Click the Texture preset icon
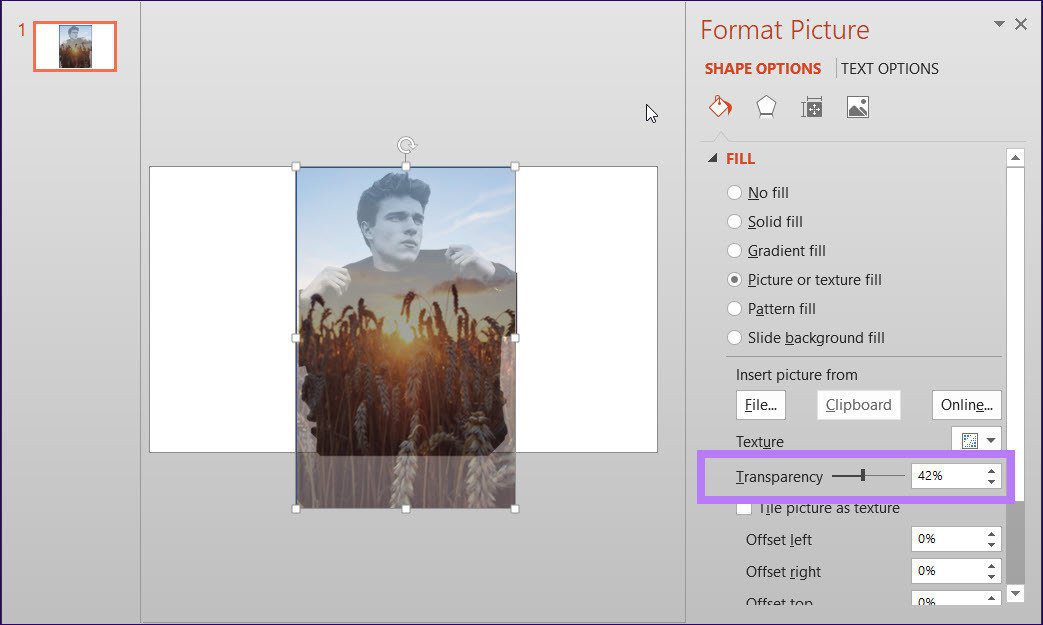This screenshot has height=625, width=1043. point(969,440)
